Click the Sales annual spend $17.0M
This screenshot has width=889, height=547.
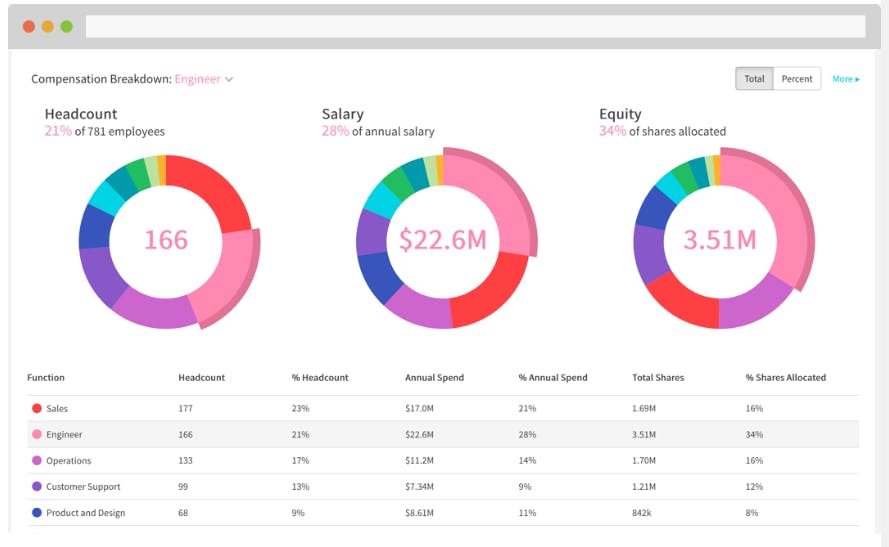click(x=419, y=408)
